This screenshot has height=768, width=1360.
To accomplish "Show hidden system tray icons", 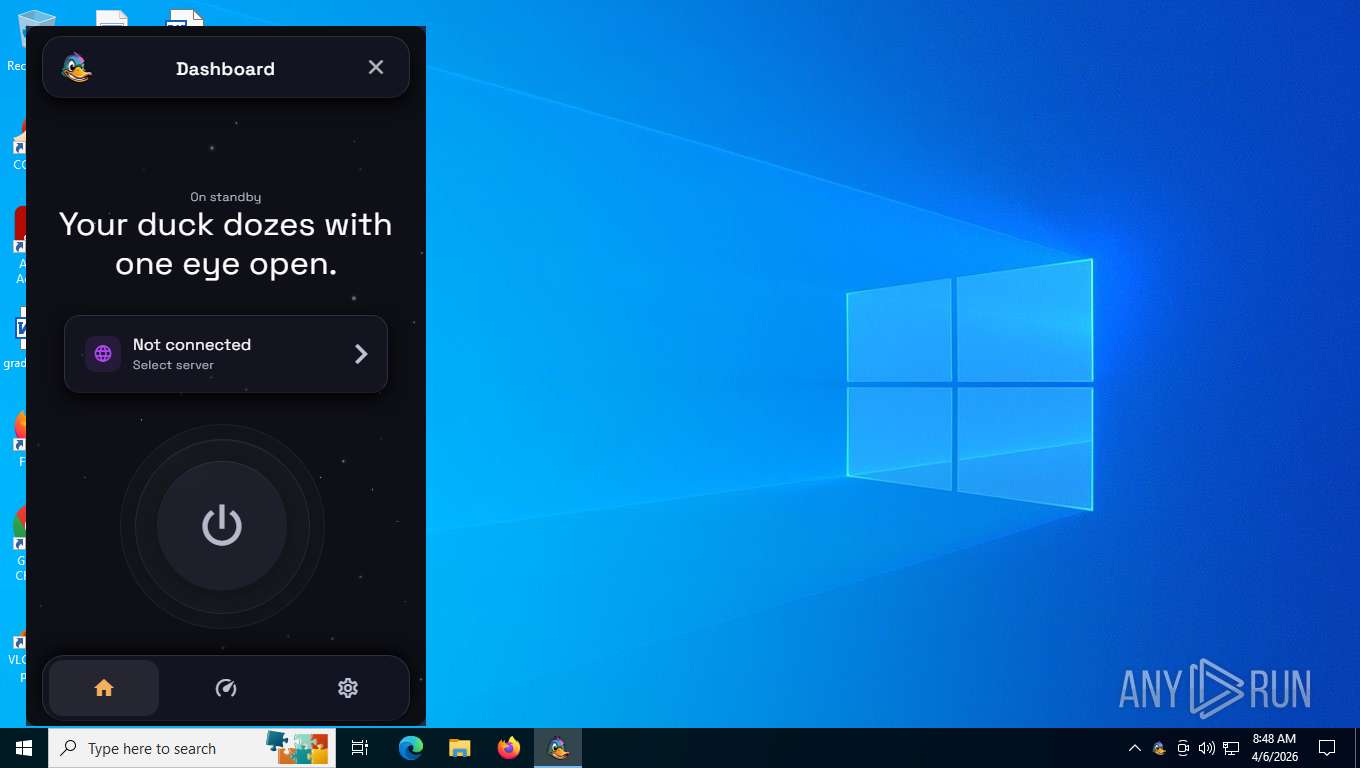I will [x=1135, y=748].
